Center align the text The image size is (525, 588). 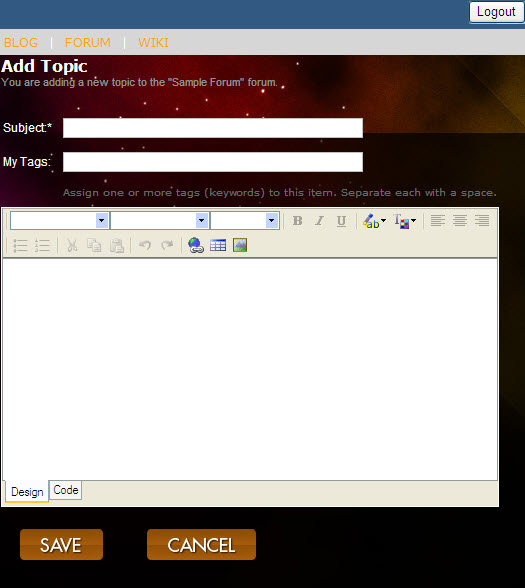click(x=460, y=221)
